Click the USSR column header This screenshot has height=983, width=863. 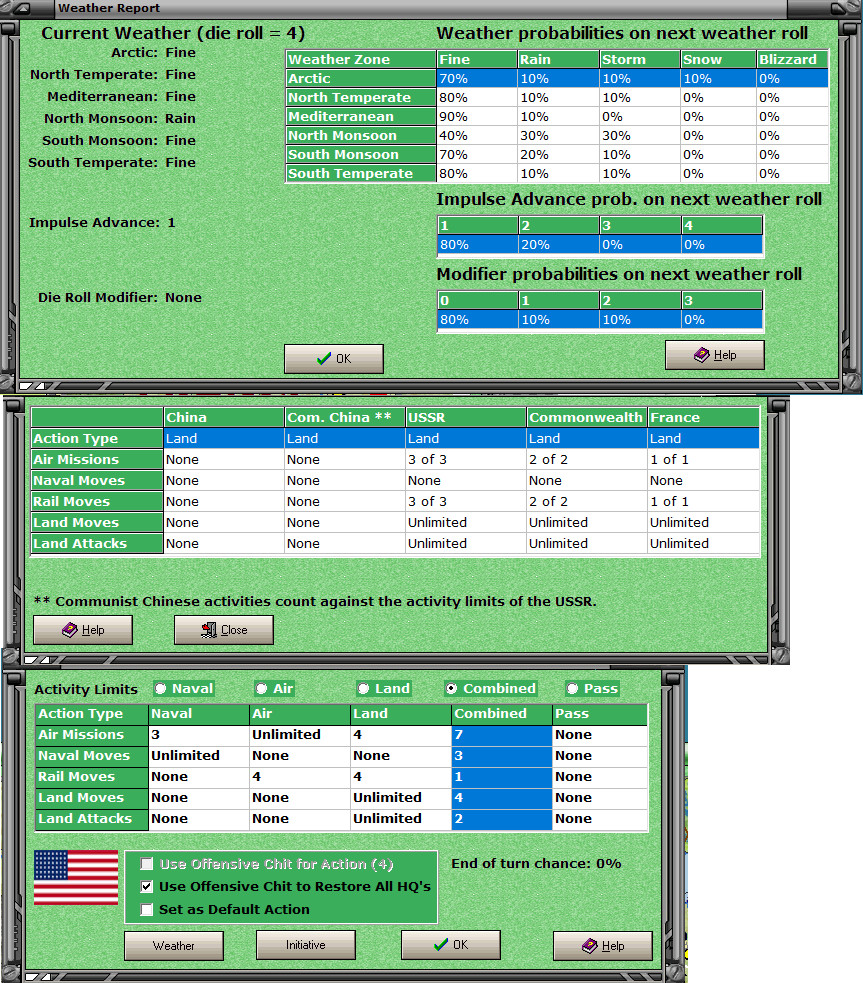coord(466,418)
